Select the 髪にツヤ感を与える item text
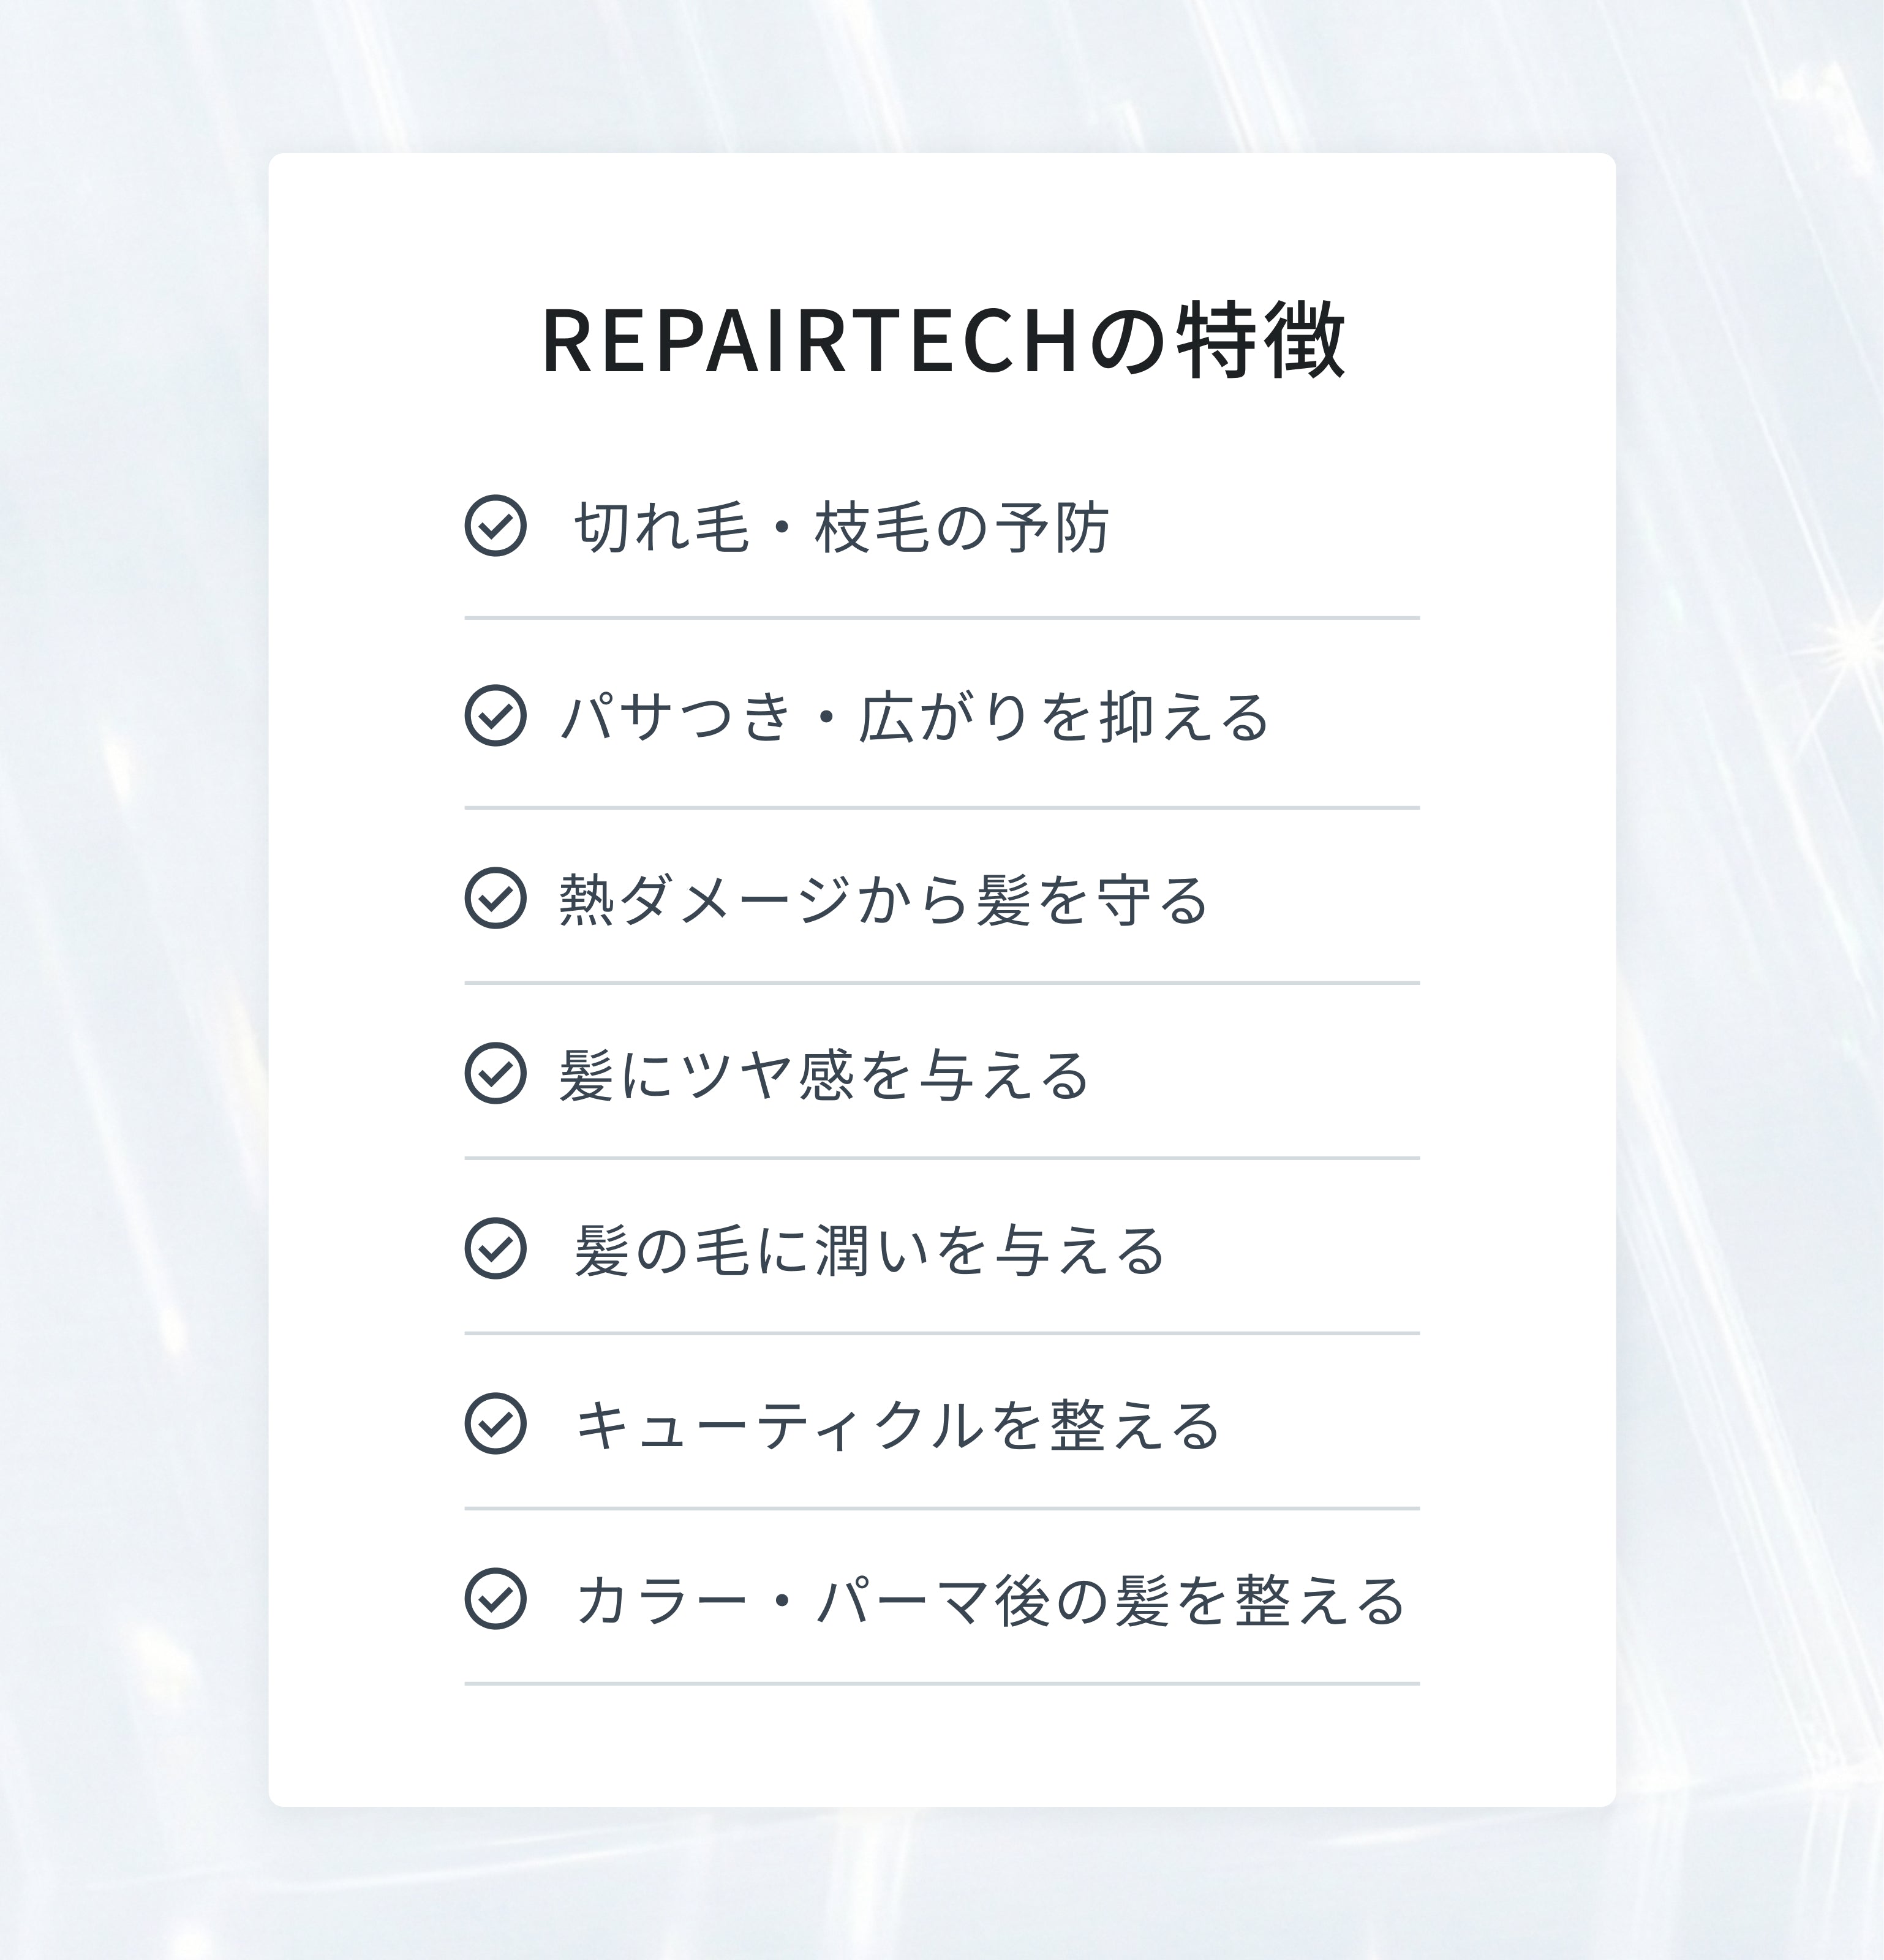The image size is (1884, 1960). (823, 1075)
